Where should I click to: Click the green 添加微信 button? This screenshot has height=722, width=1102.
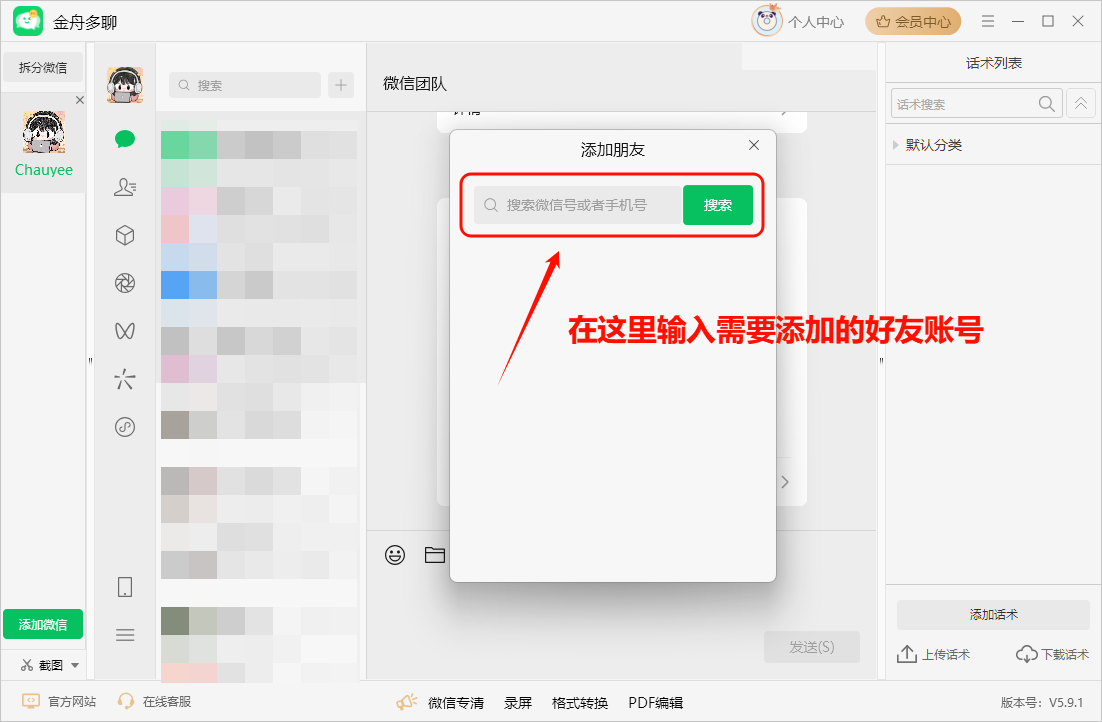coord(43,624)
